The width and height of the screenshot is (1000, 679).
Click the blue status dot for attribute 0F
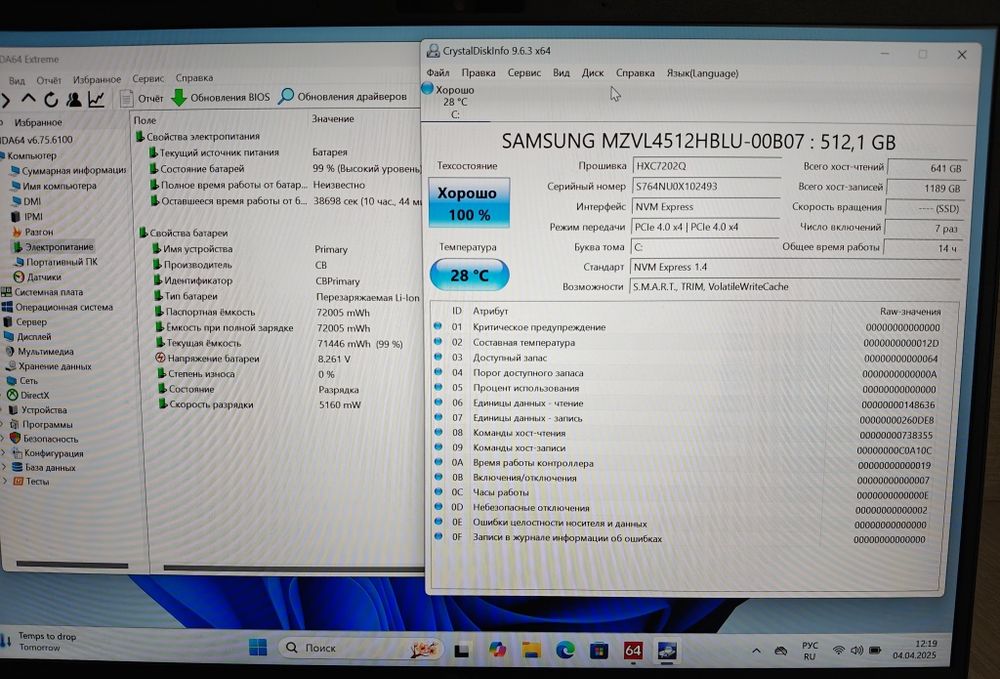tap(438, 537)
